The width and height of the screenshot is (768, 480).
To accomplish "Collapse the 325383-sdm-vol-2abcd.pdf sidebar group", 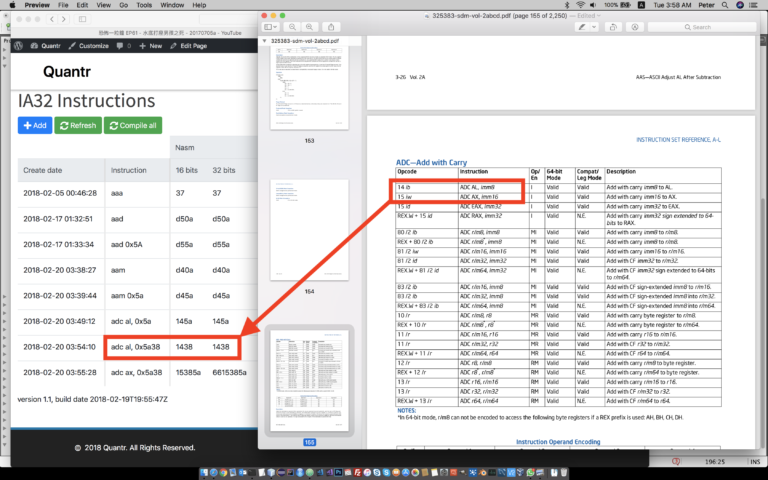I will (x=265, y=41).
